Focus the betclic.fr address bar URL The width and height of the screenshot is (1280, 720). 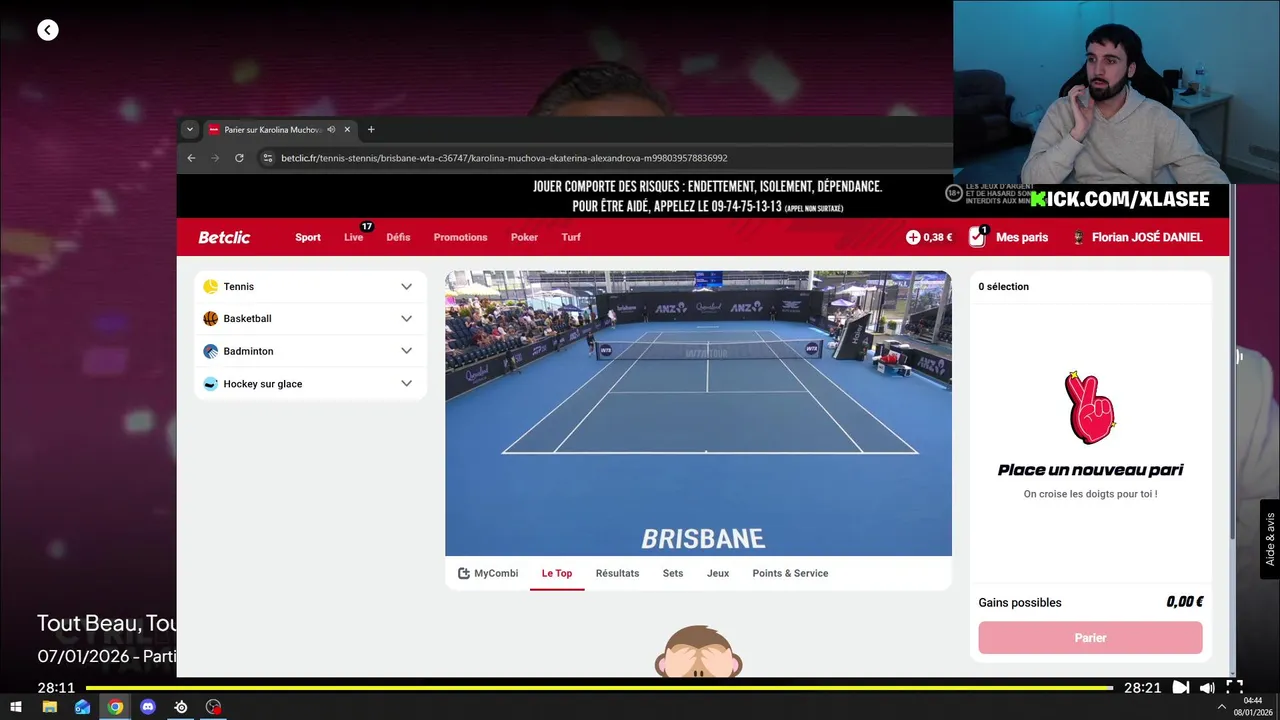pyautogui.click(x=504, y=158)
